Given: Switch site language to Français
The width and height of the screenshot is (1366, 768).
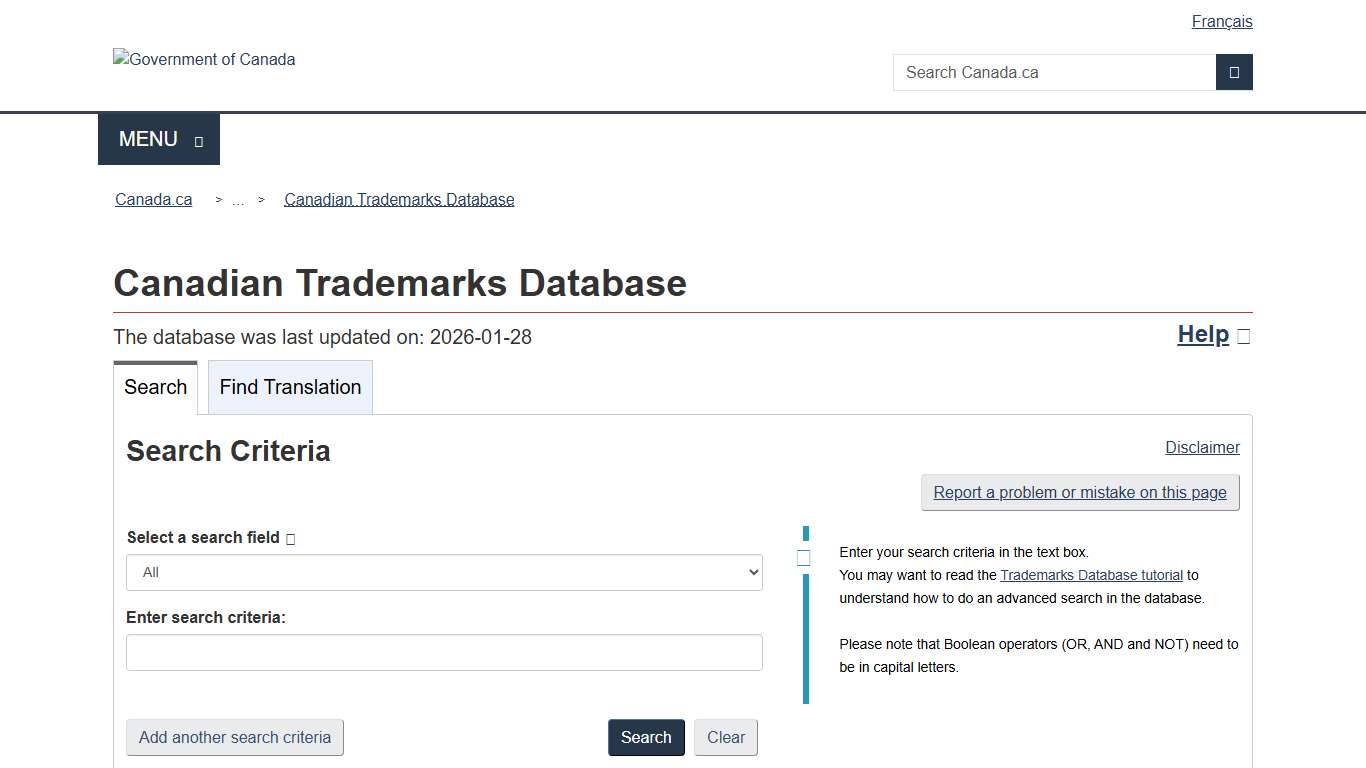Looking at the screenshot, I should pyautogui.click(x=1221, y=21).
